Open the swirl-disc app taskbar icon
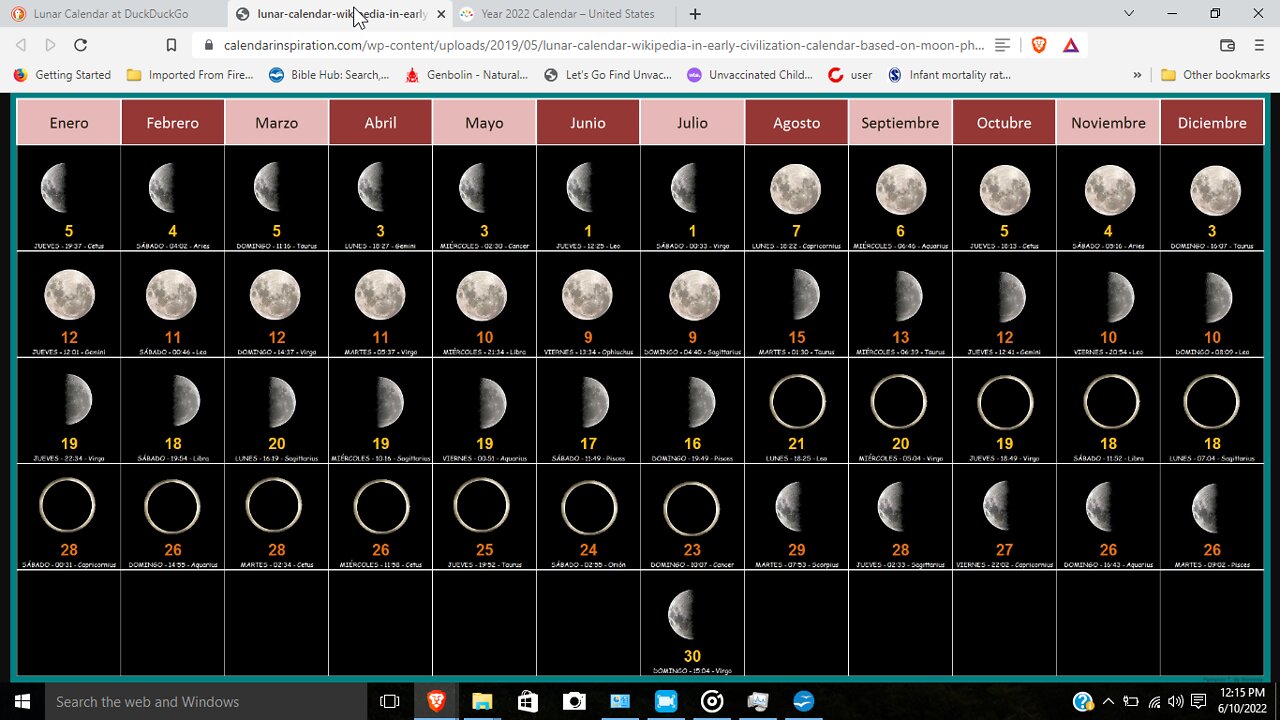The width and height of the screenshot is (1280, 720). [712, 702]
